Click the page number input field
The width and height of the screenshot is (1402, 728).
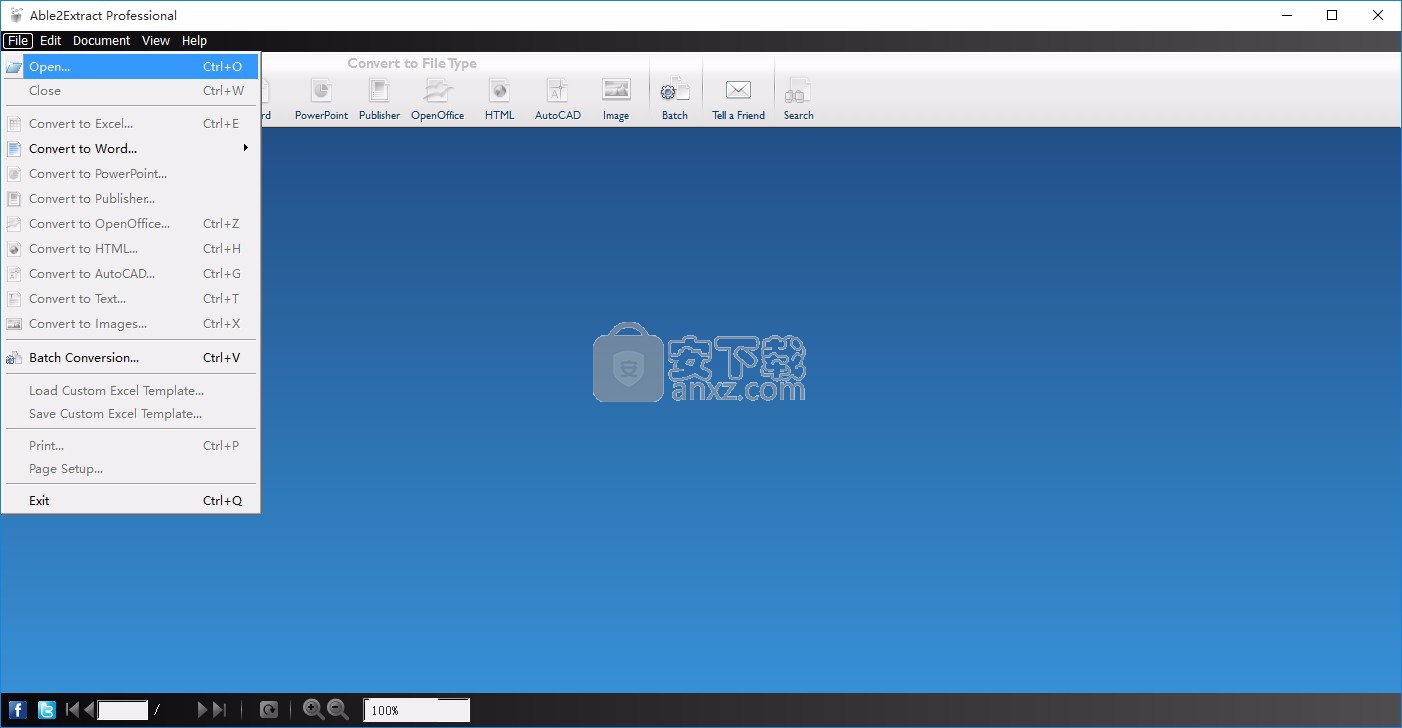(123, 710)
